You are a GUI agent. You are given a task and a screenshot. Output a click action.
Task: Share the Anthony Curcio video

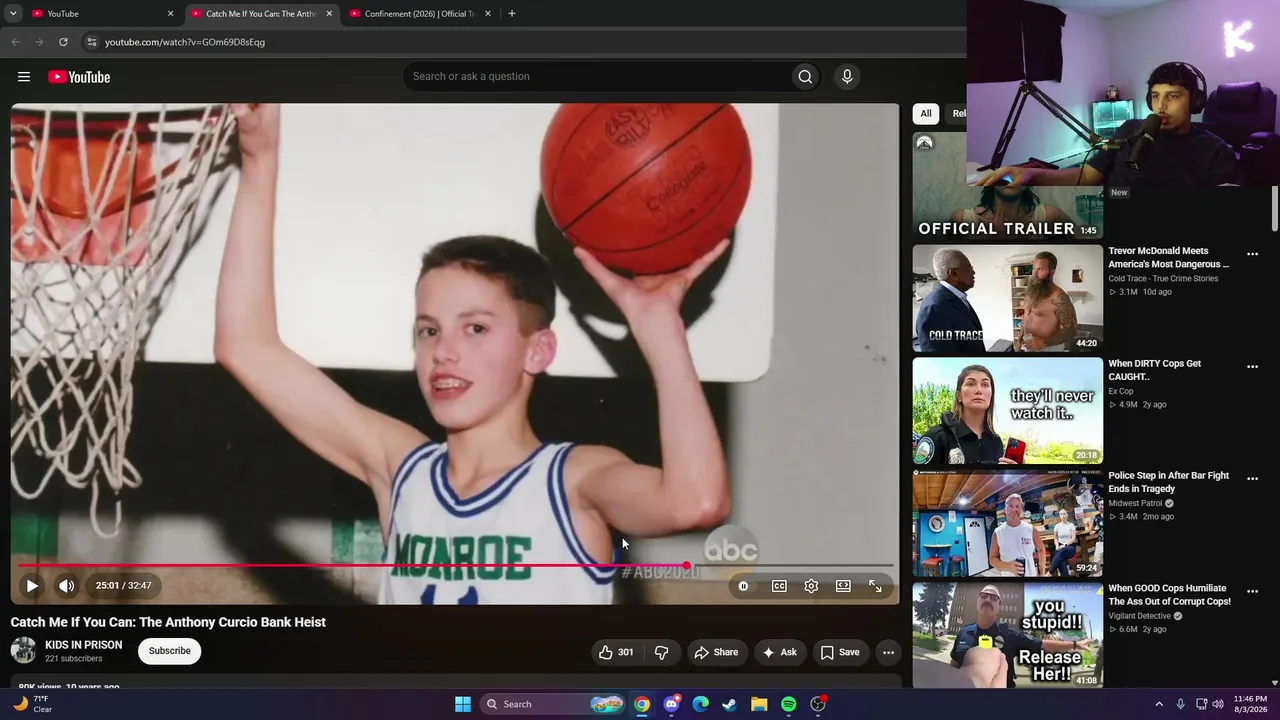click(716, 652)
